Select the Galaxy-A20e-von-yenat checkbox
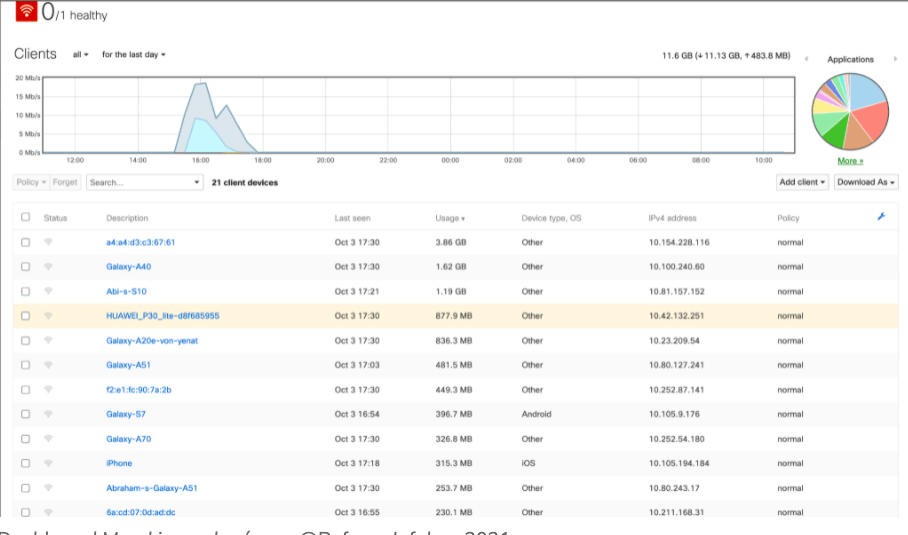This screenshot has height=535, width=908. [25, 340]
